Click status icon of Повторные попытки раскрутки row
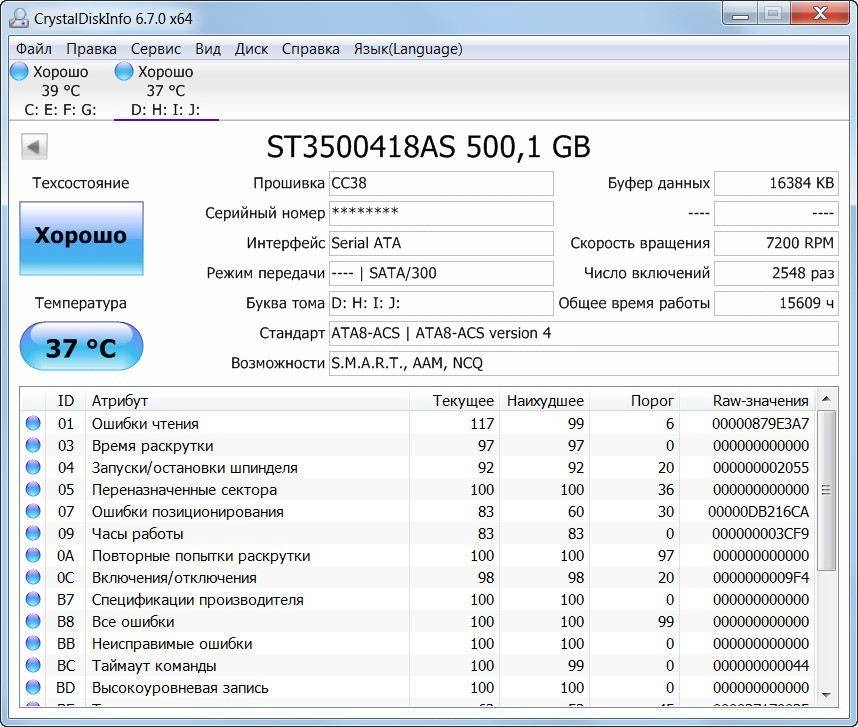The height and width of the screenshot is (727, 858). (x=33, y=555)
